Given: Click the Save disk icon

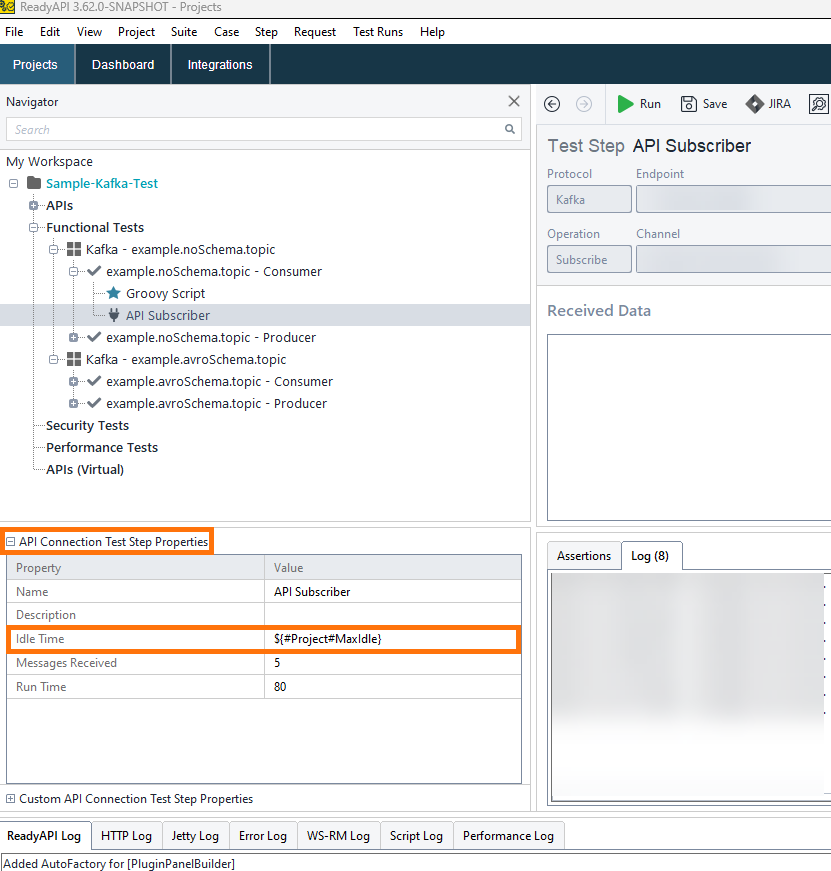Looking at the screenshot, I should [x=689, y=104].
